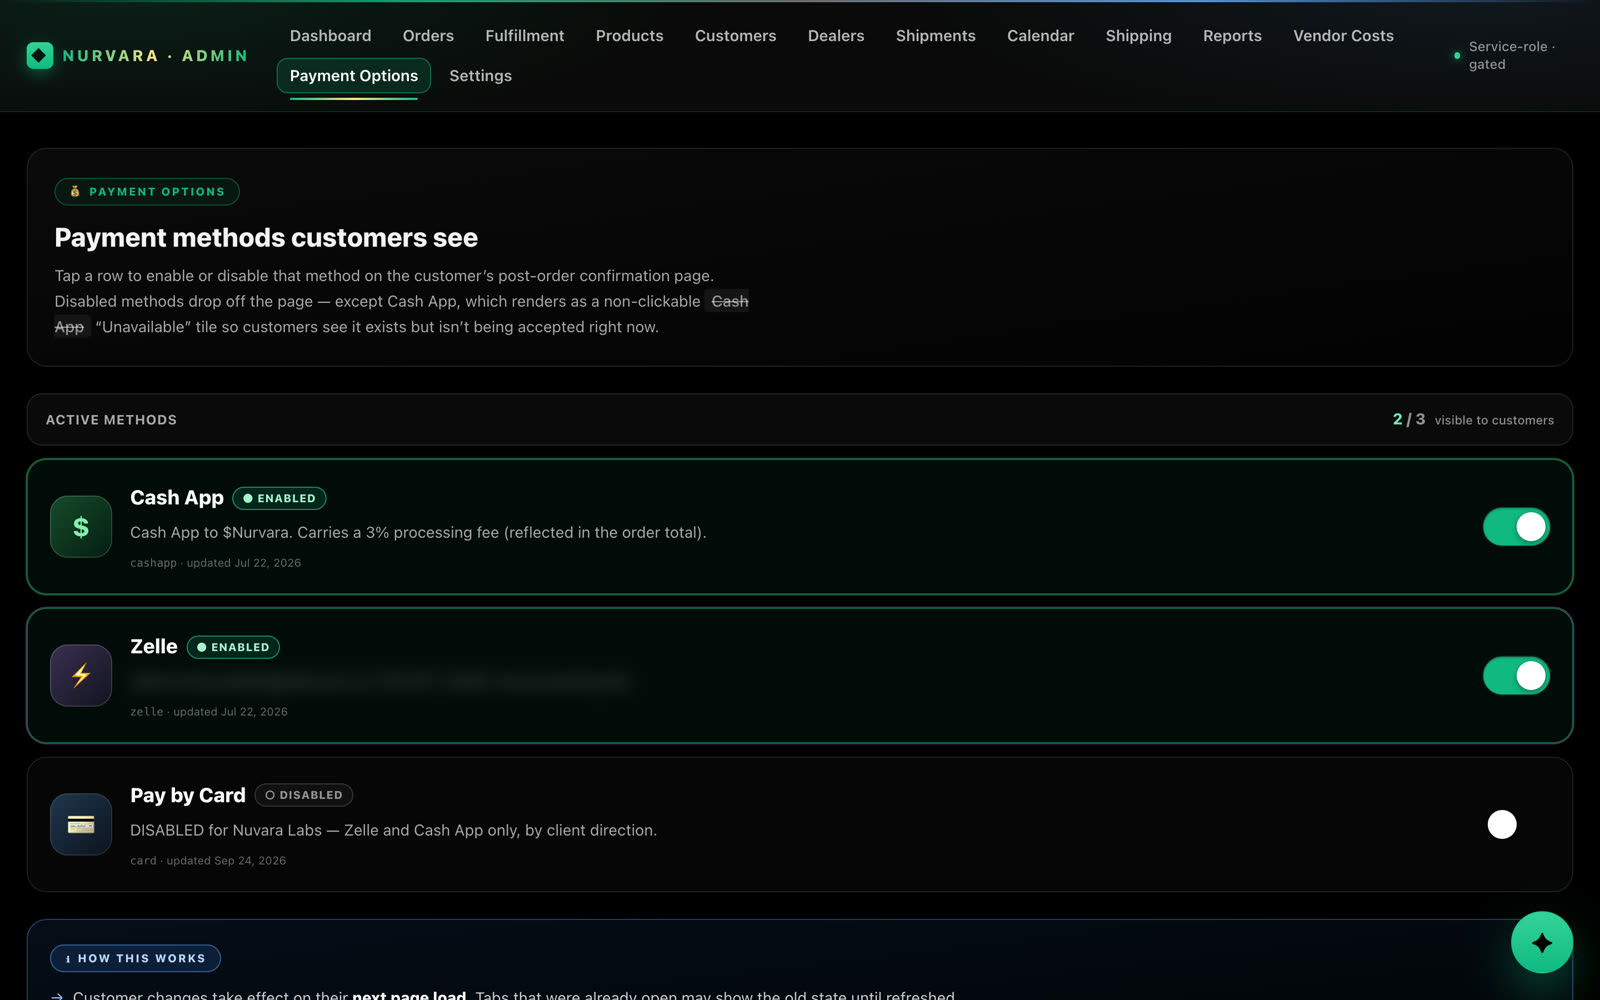This screenshot has height=1000, width=1600.
Task: Open the Settings tab
Action: click(x=480, y=76)
